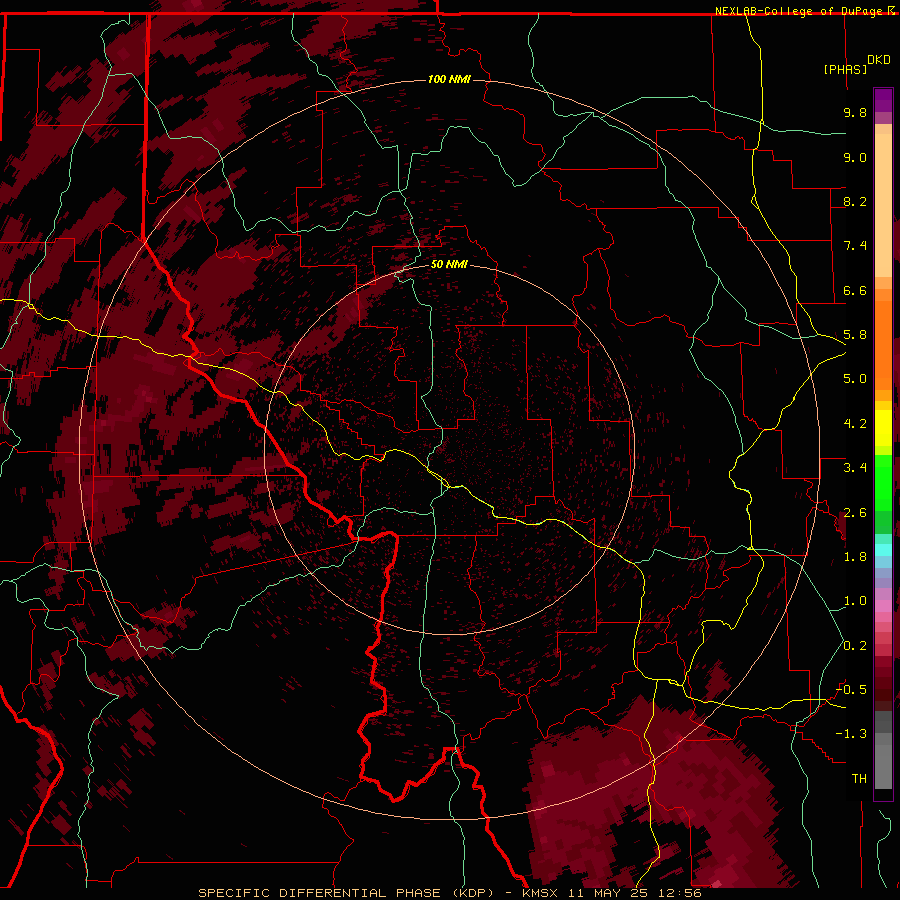Viewport: 900px width, 900px height.
Task: Click the orange segment of the color scale
Action: 883,344
